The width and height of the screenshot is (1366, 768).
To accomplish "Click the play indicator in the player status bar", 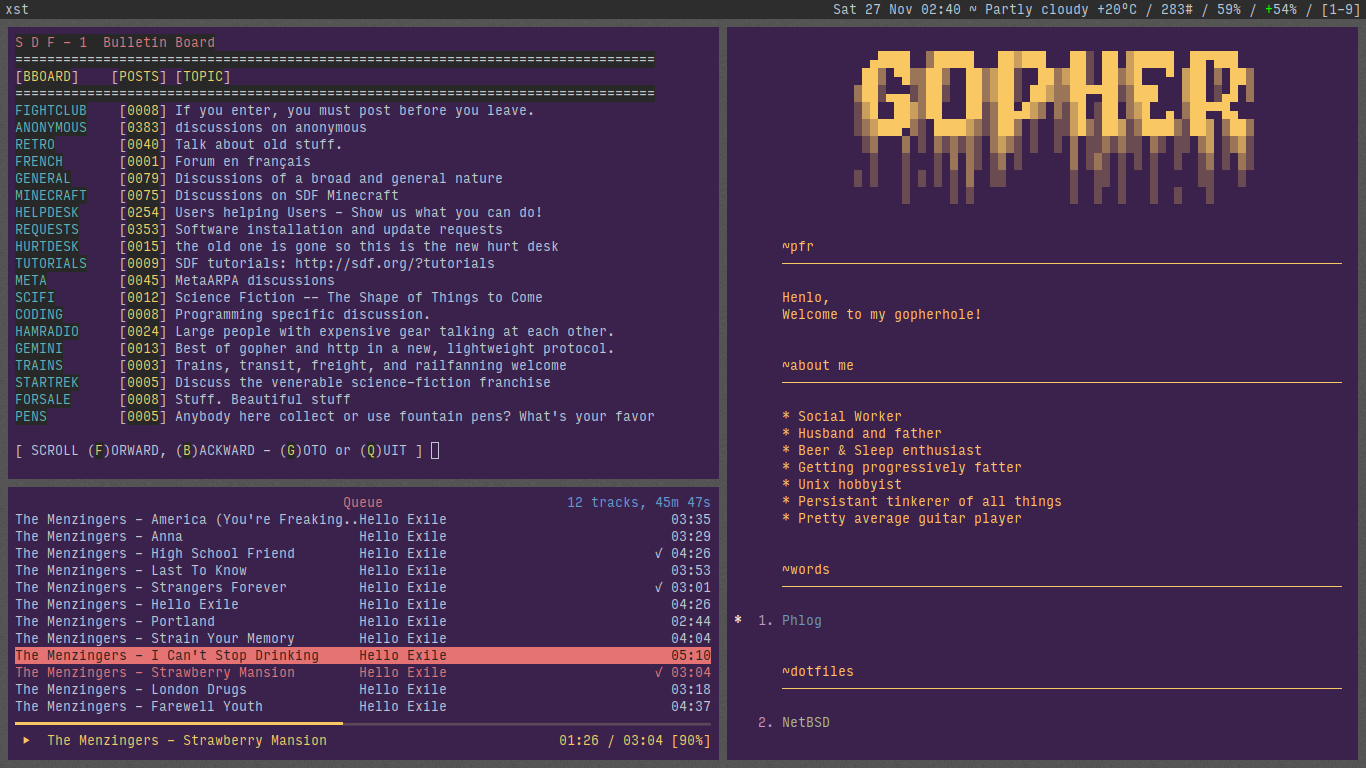I will coord(26,741).
